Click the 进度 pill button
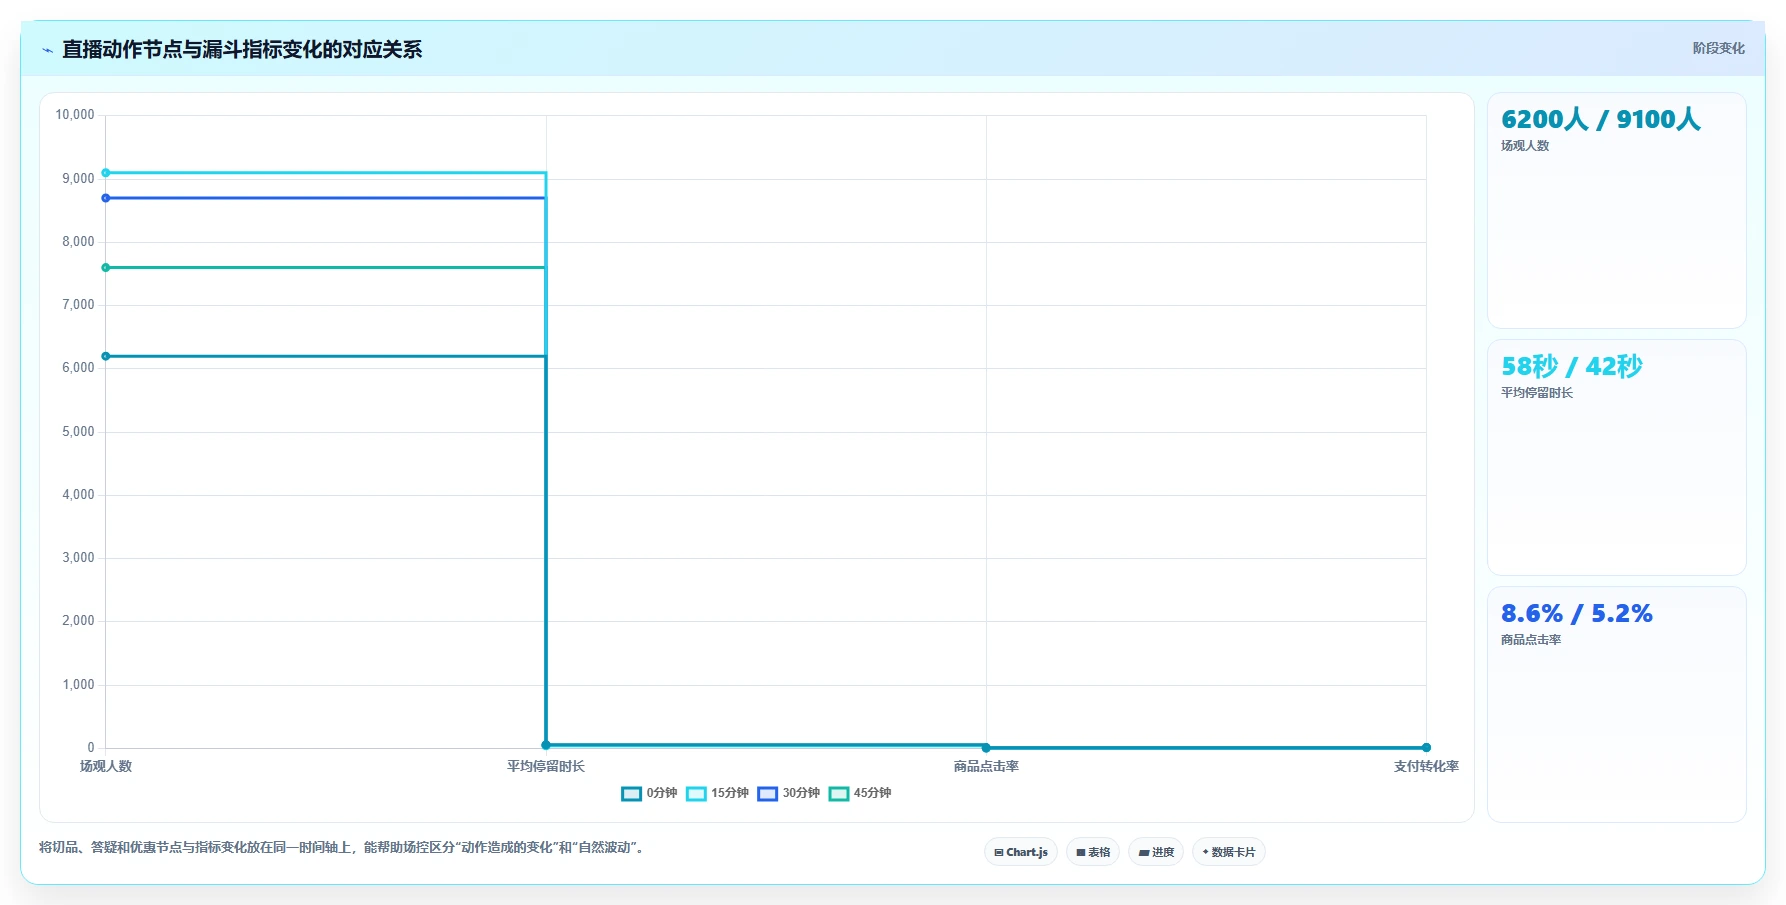The height and width of the screenshot is (905, 1786). click(x=1156, y=852)
